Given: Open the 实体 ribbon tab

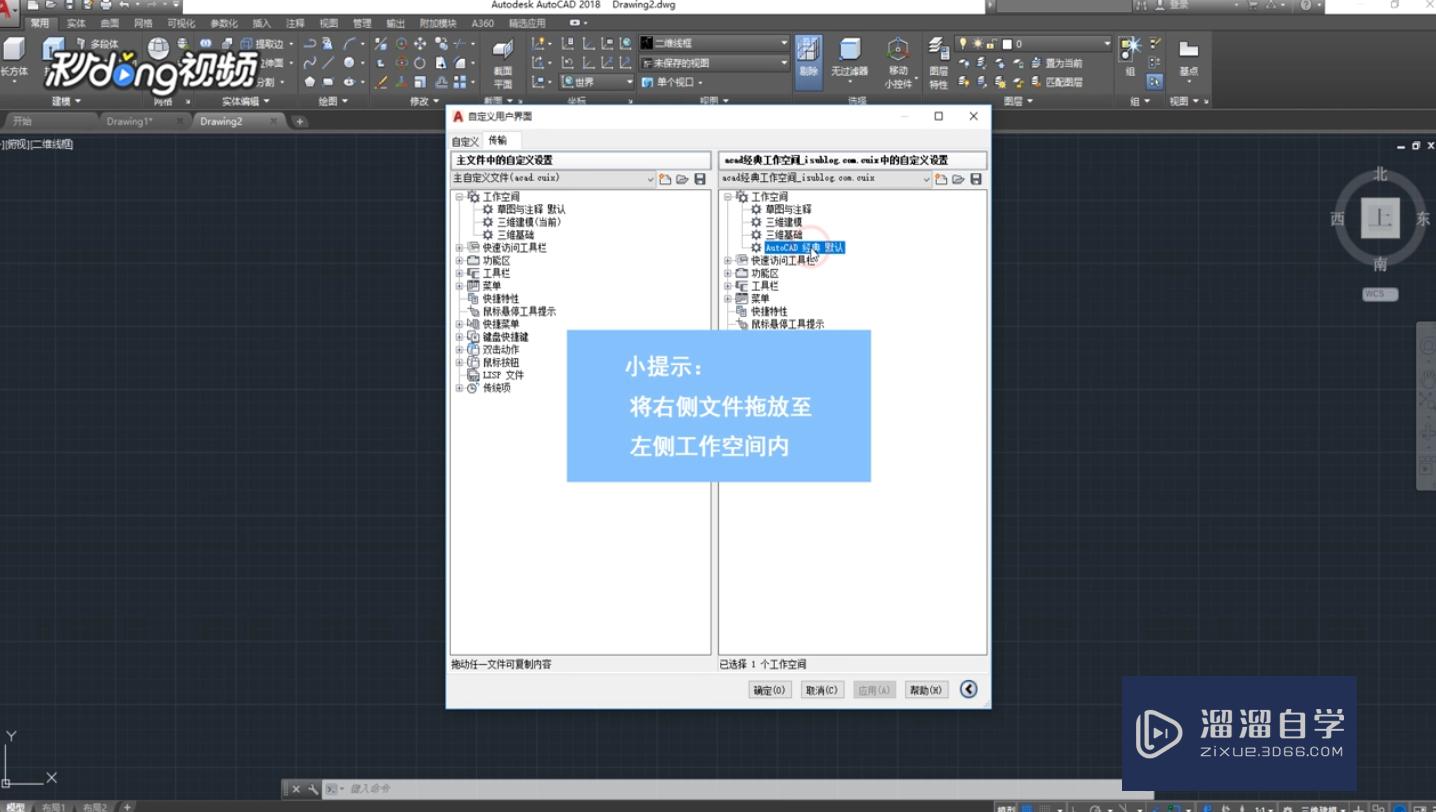Looking at the screenshot, I should point(76,23).
